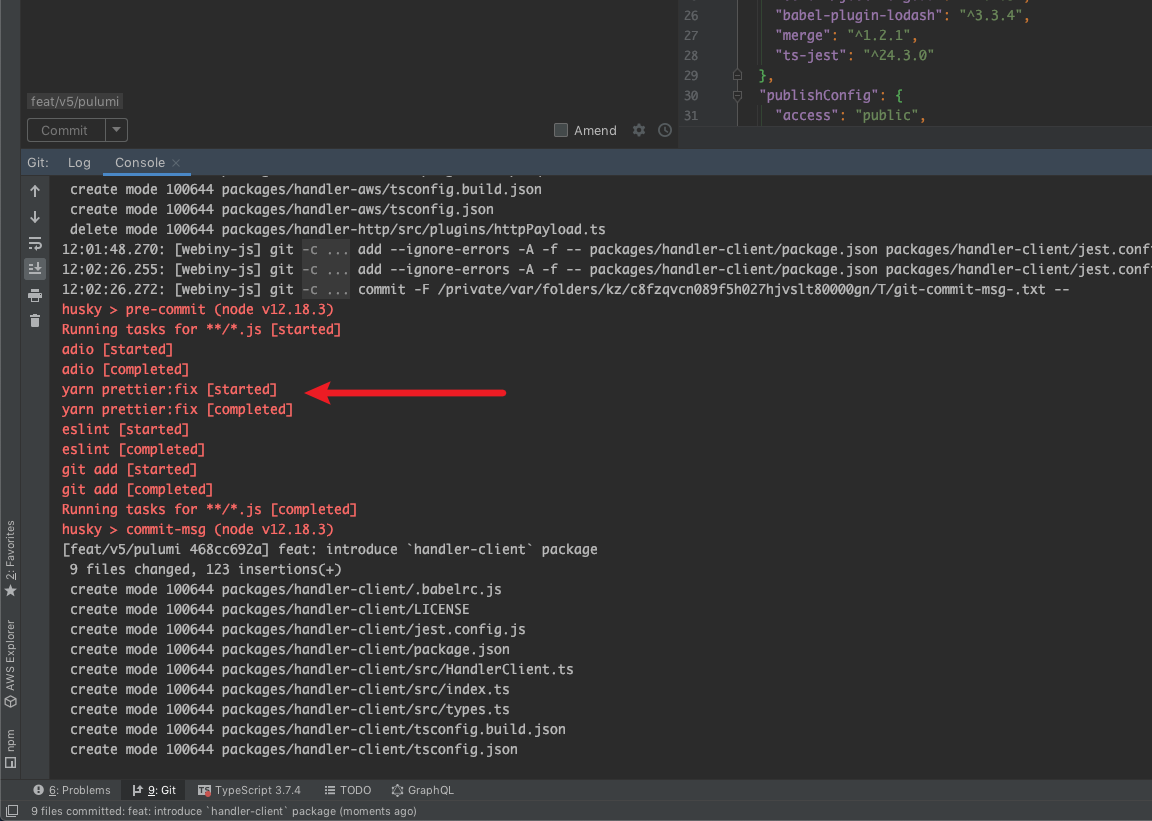Open the Commit options dropdown arrow
The width and height of the screenshot is (1152, 821).
116,130
